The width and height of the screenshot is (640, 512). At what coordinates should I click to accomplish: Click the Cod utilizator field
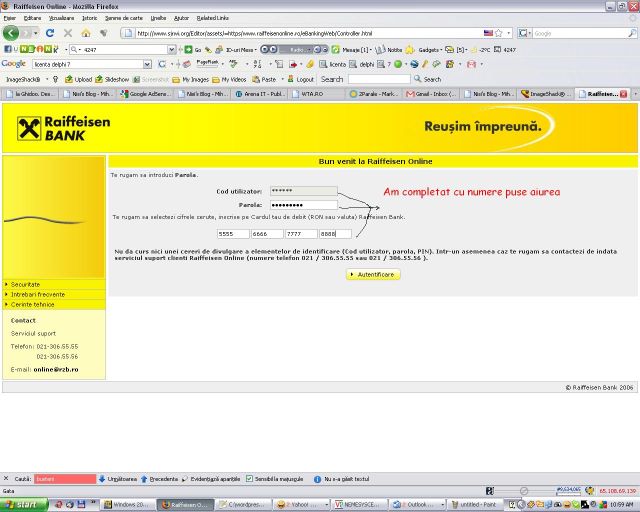click(x=304, y=191)
